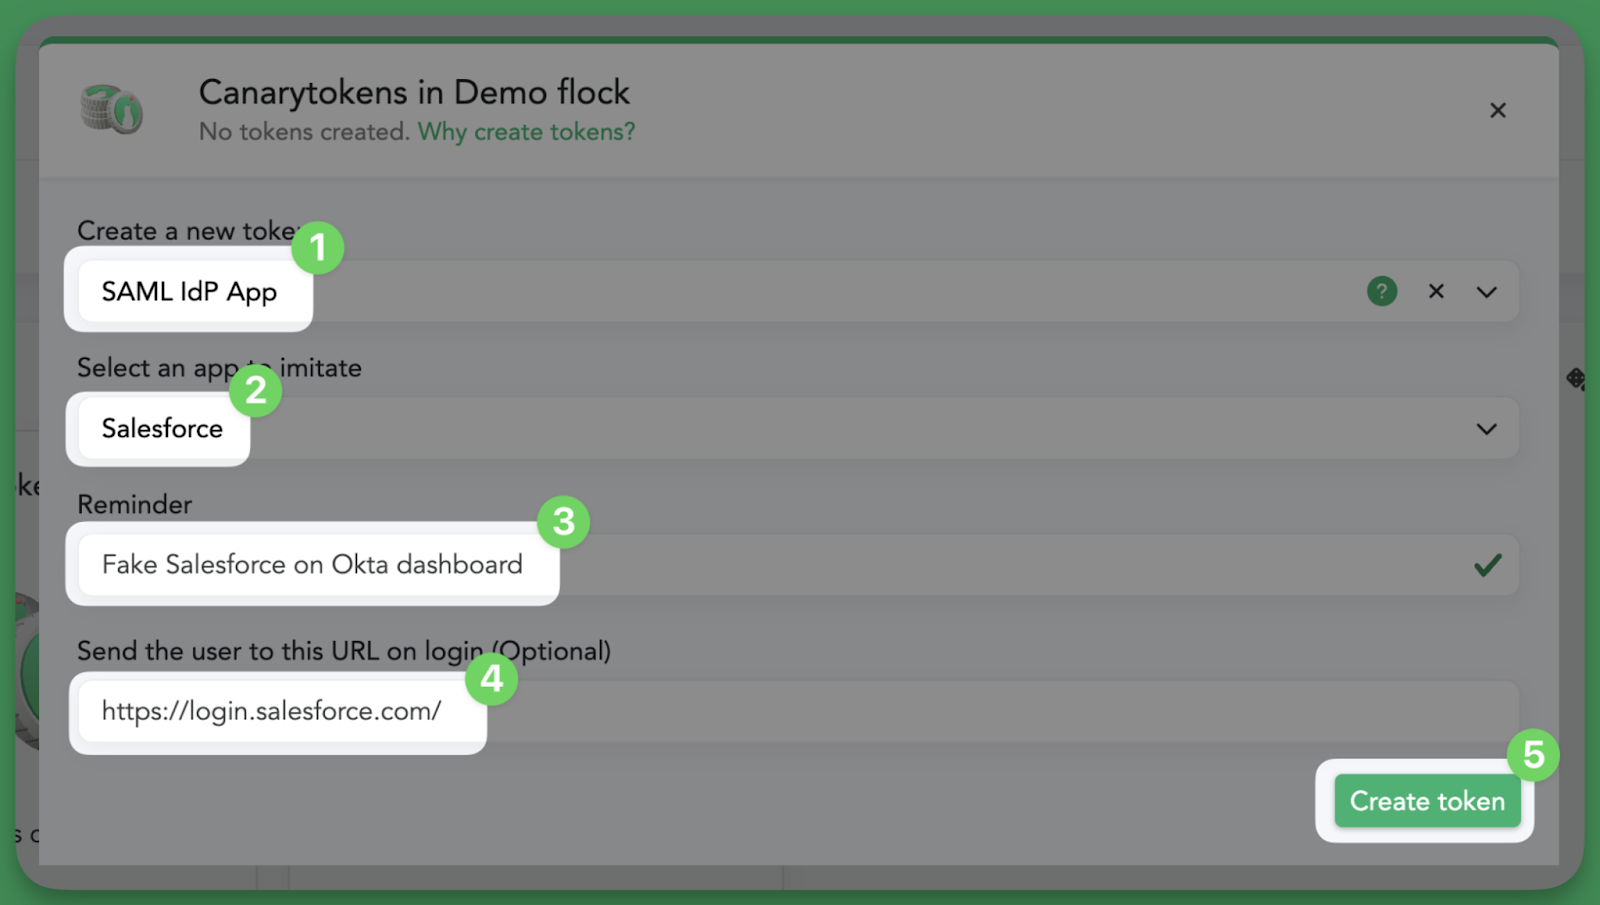Viewport: 1600px width, 905px height.
Task: Open the SAML IdP App selector
Action: point(189,292)
